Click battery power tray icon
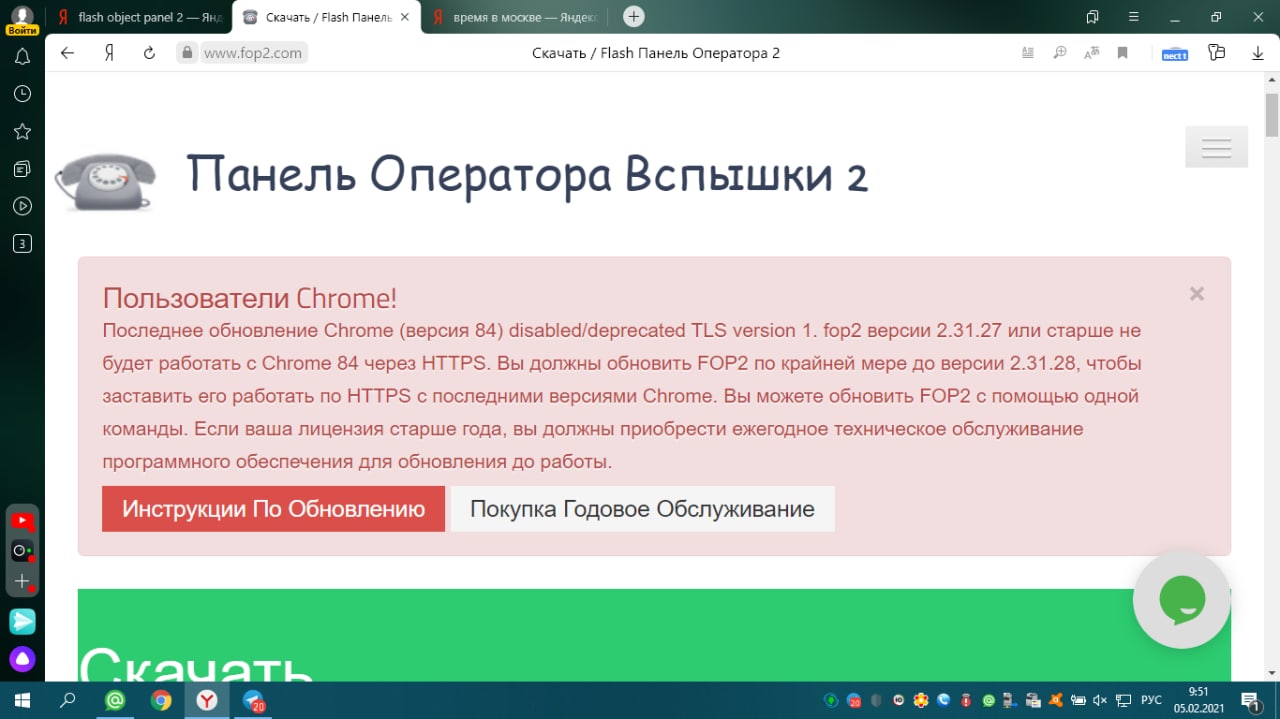Viewport: 1280px width, 719px height. pos(1078,700)
